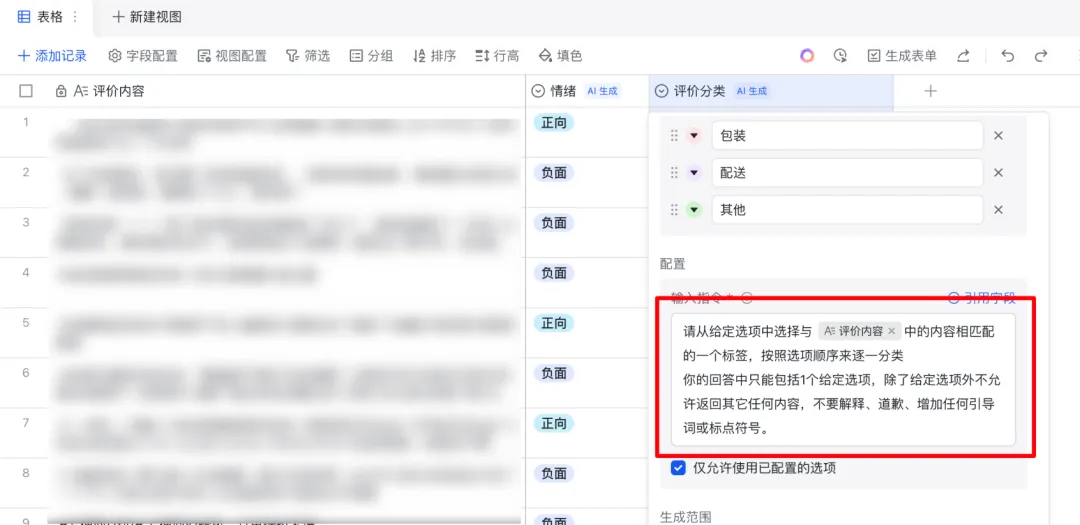Click the 正向 tag in row 5
Viewport: 1080px width, 525px height.
[554, 323]
